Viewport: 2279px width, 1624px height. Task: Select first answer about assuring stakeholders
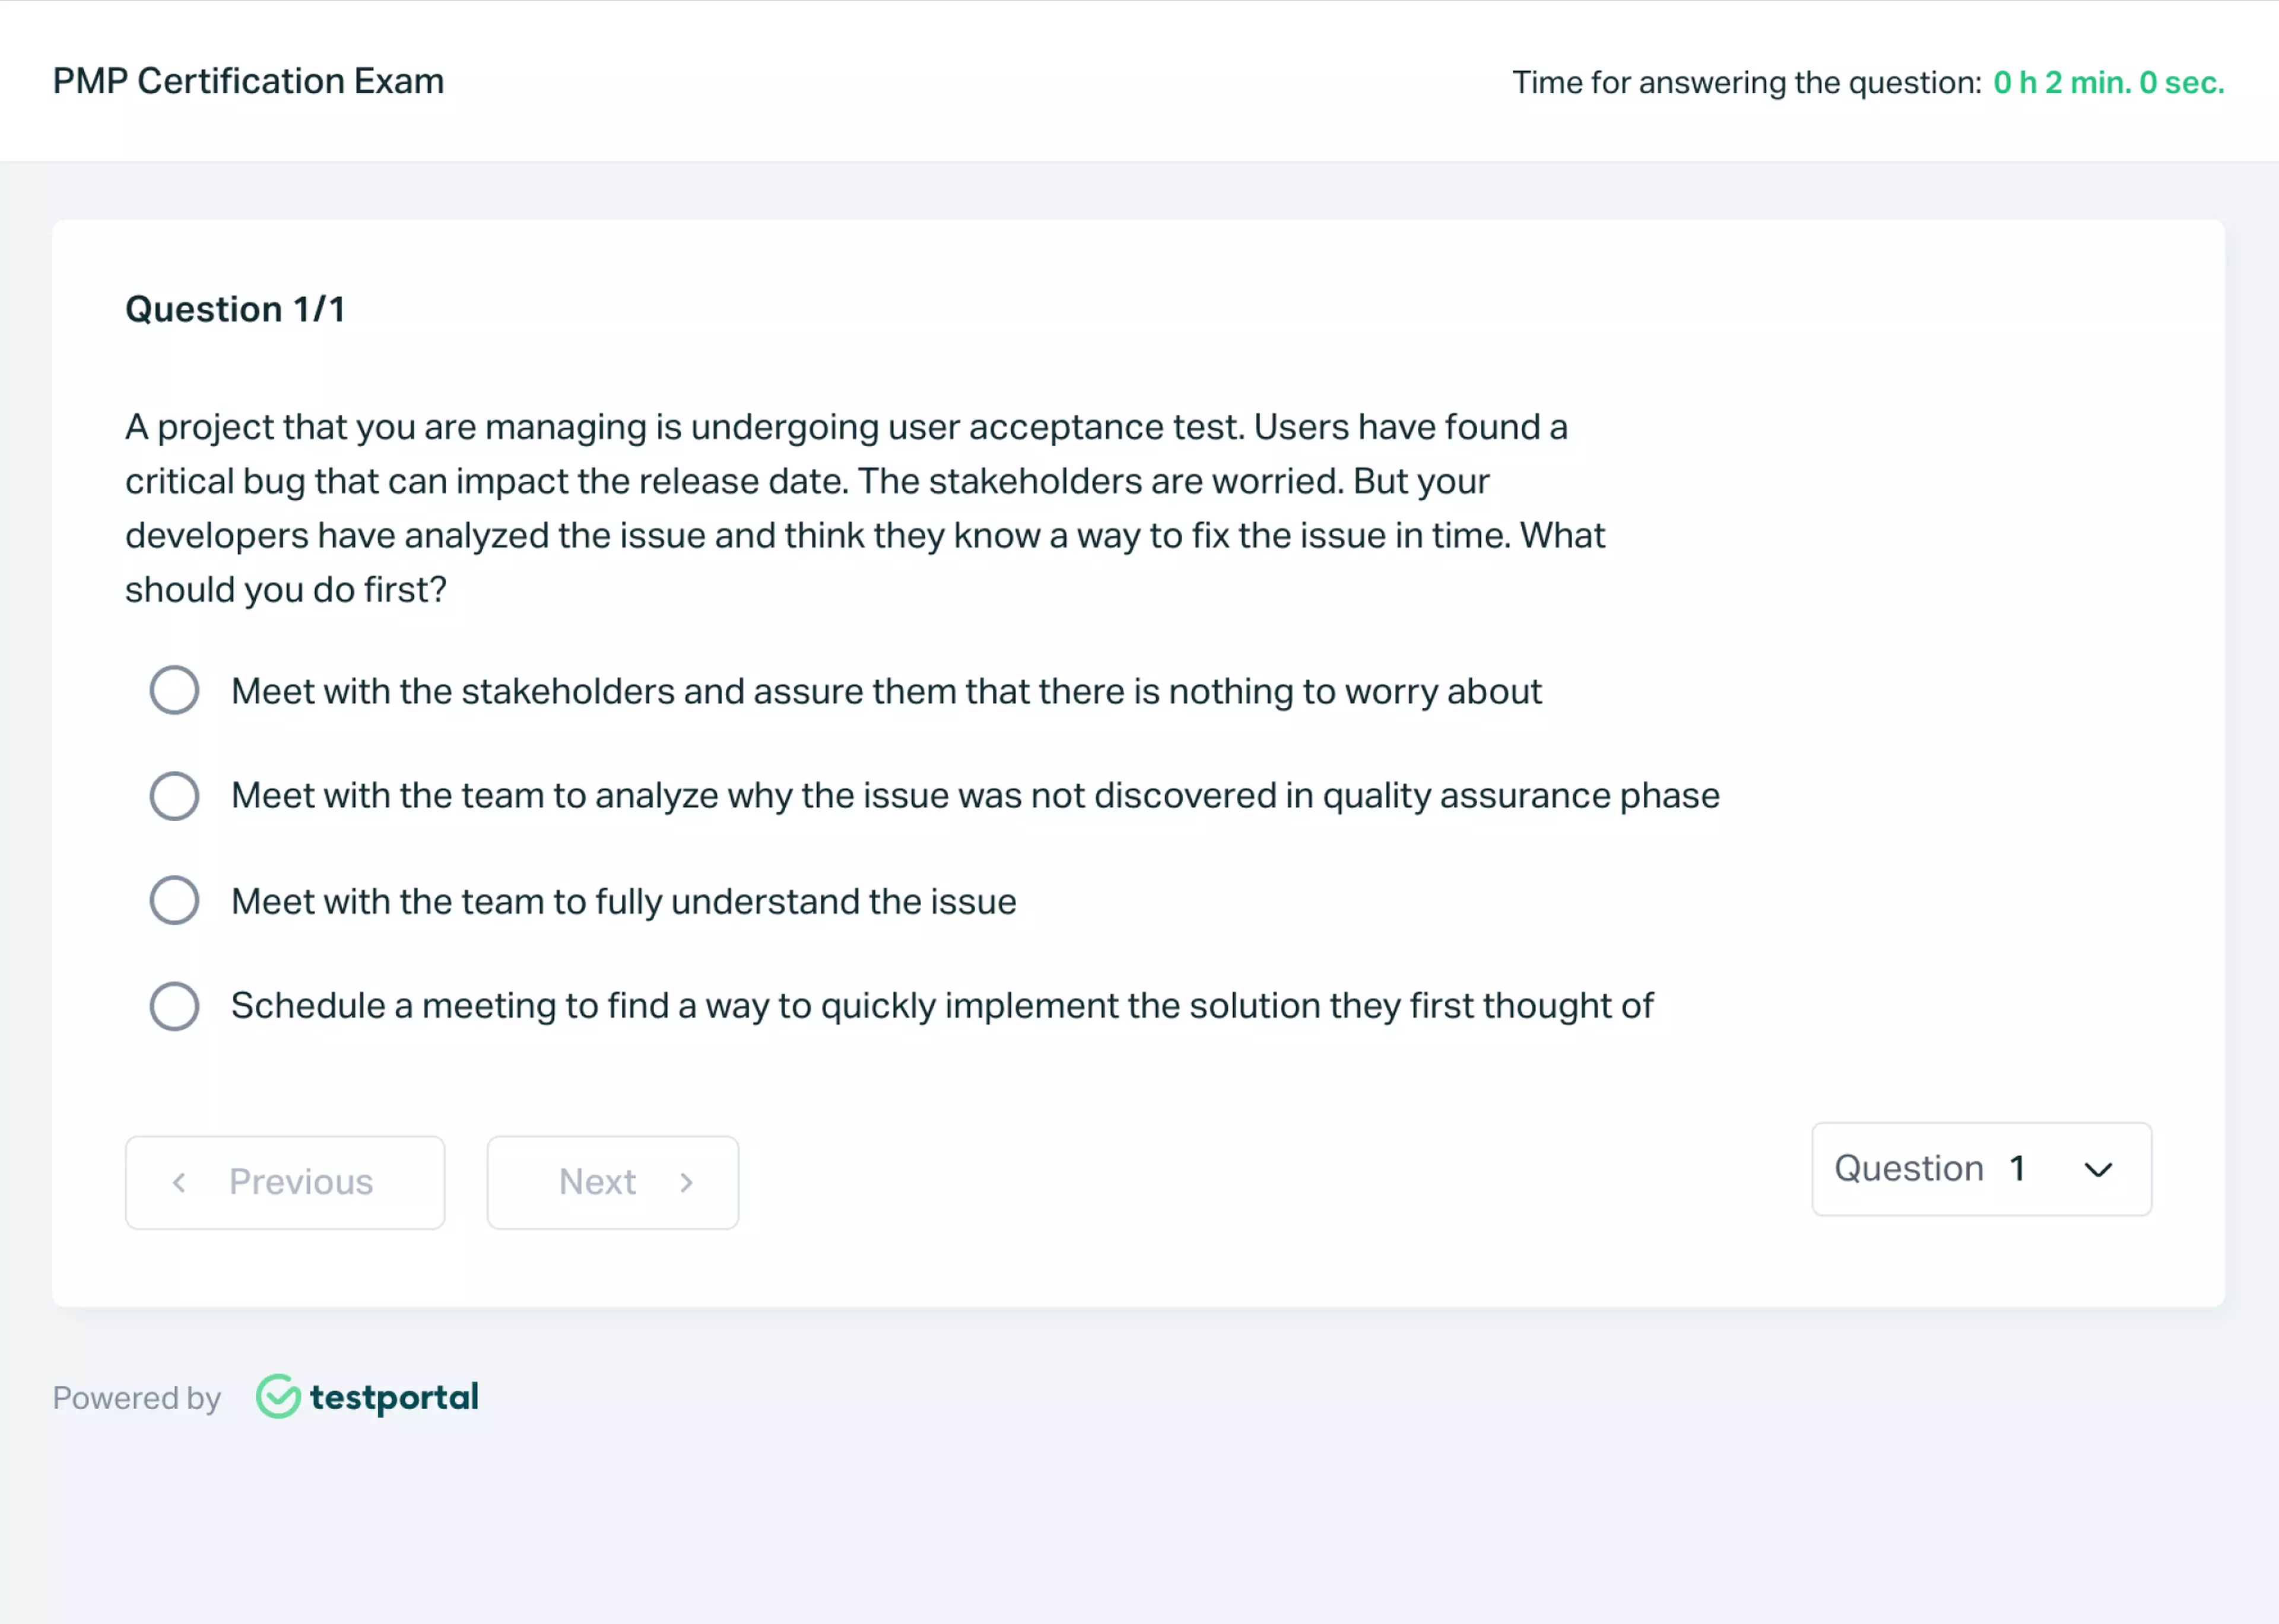tap(174, 689)
